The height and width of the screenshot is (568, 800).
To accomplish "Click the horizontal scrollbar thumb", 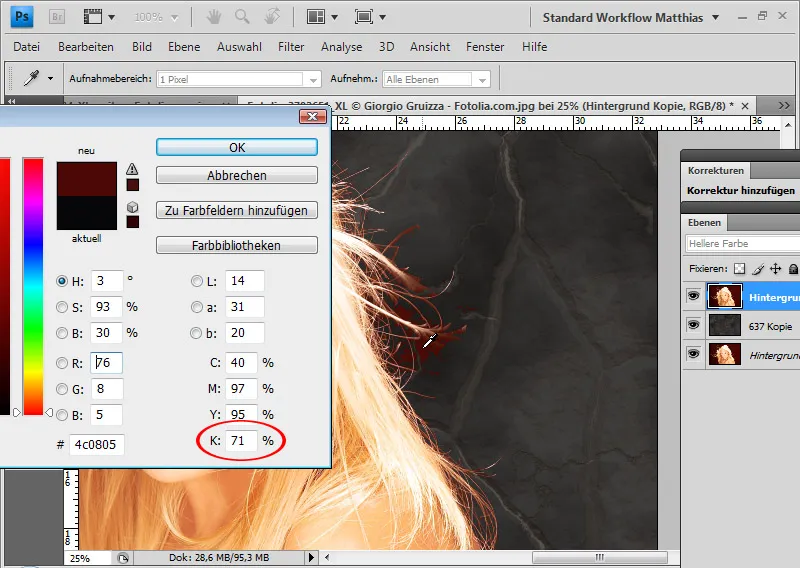I will point(600,557).
